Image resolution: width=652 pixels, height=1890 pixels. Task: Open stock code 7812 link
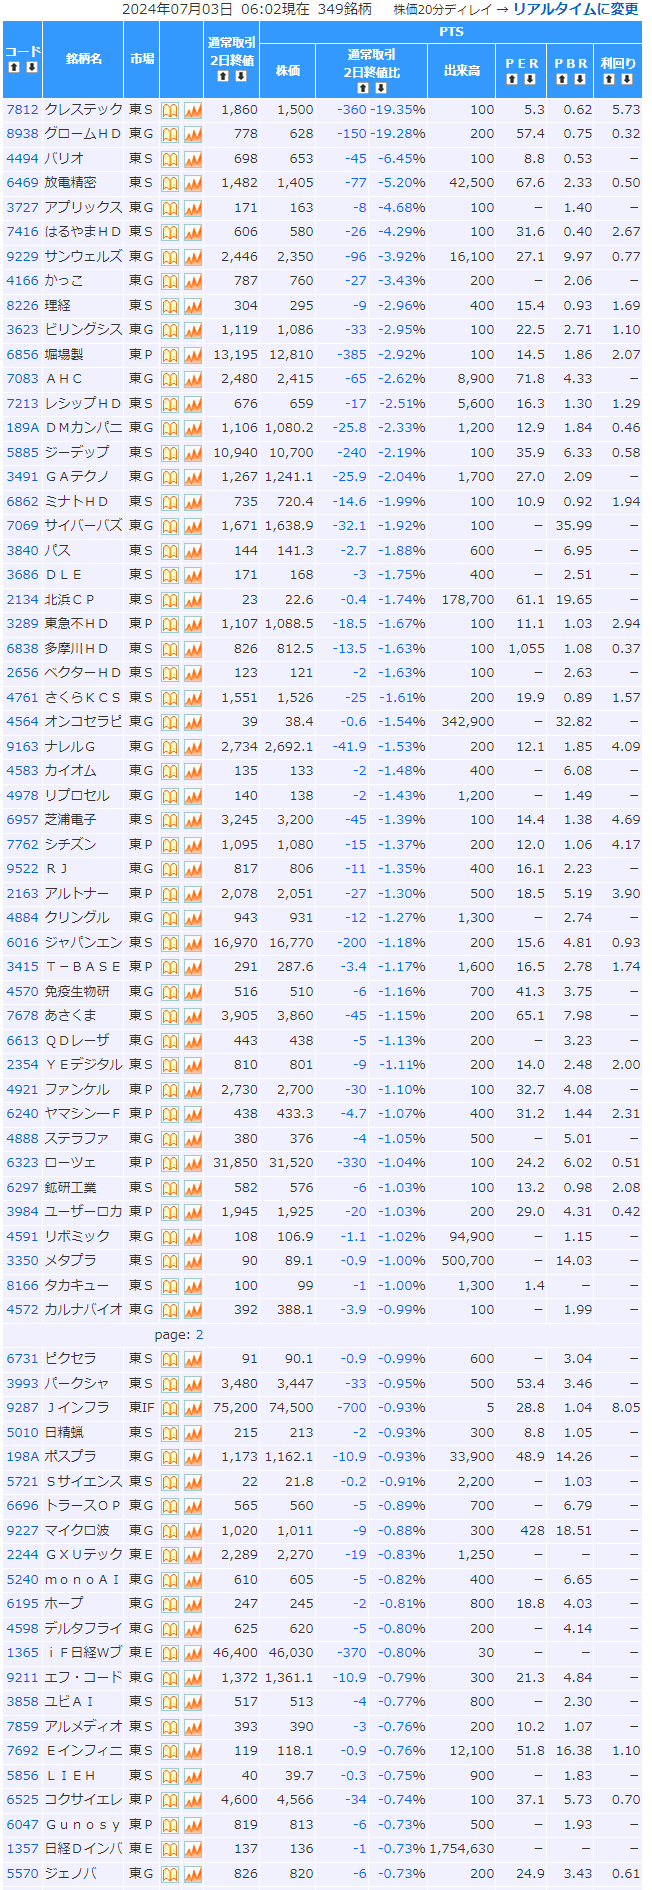click(x=22, y=110)
